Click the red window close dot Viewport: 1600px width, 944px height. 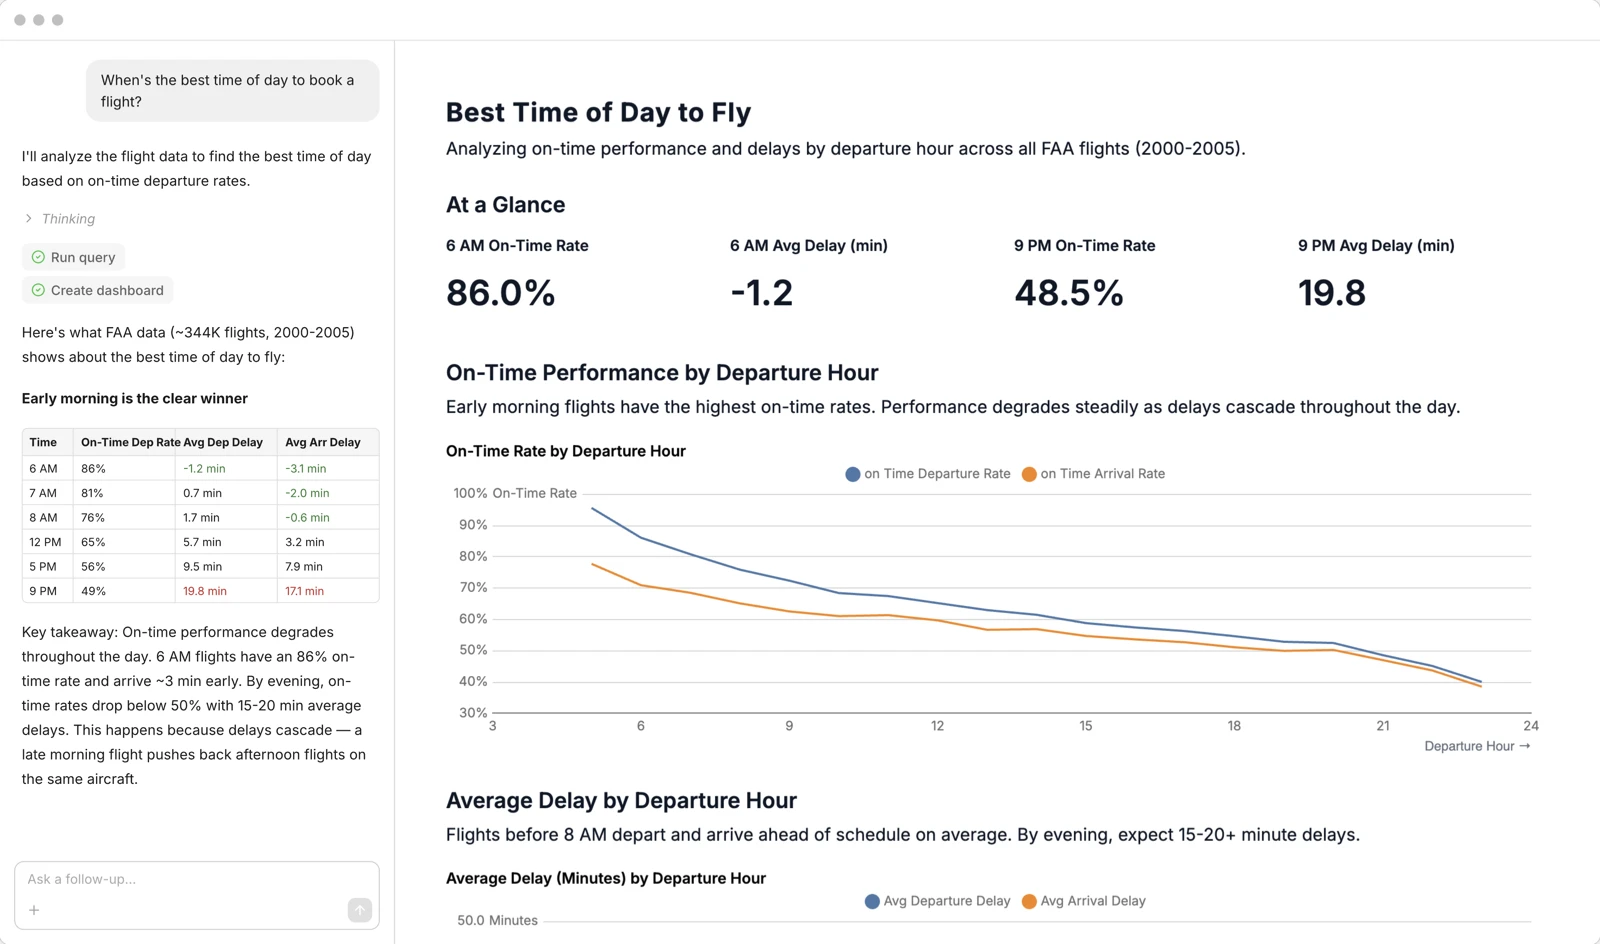[20, 20]
